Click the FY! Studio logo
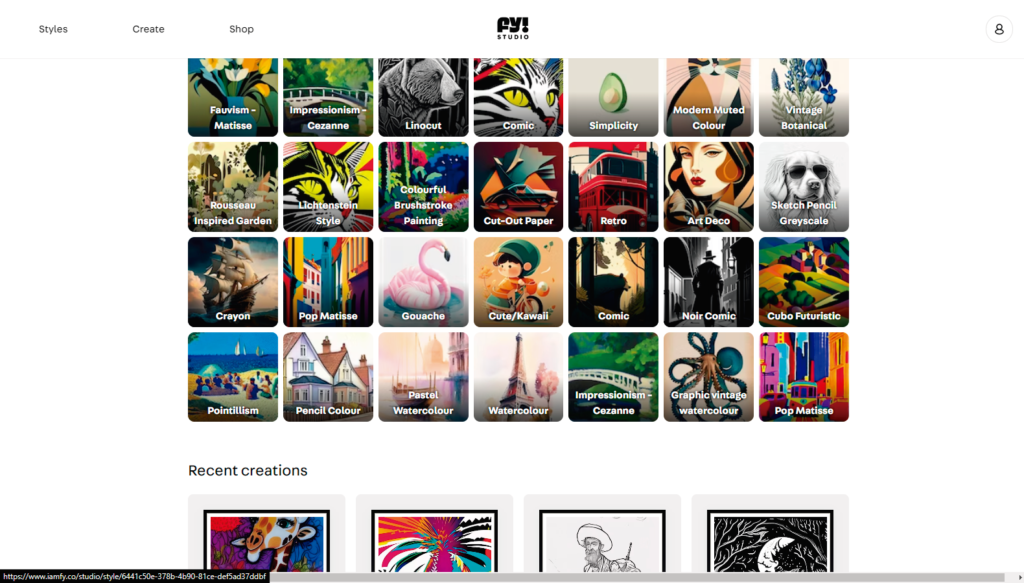The image size is (1024, 583). (513, 29)
